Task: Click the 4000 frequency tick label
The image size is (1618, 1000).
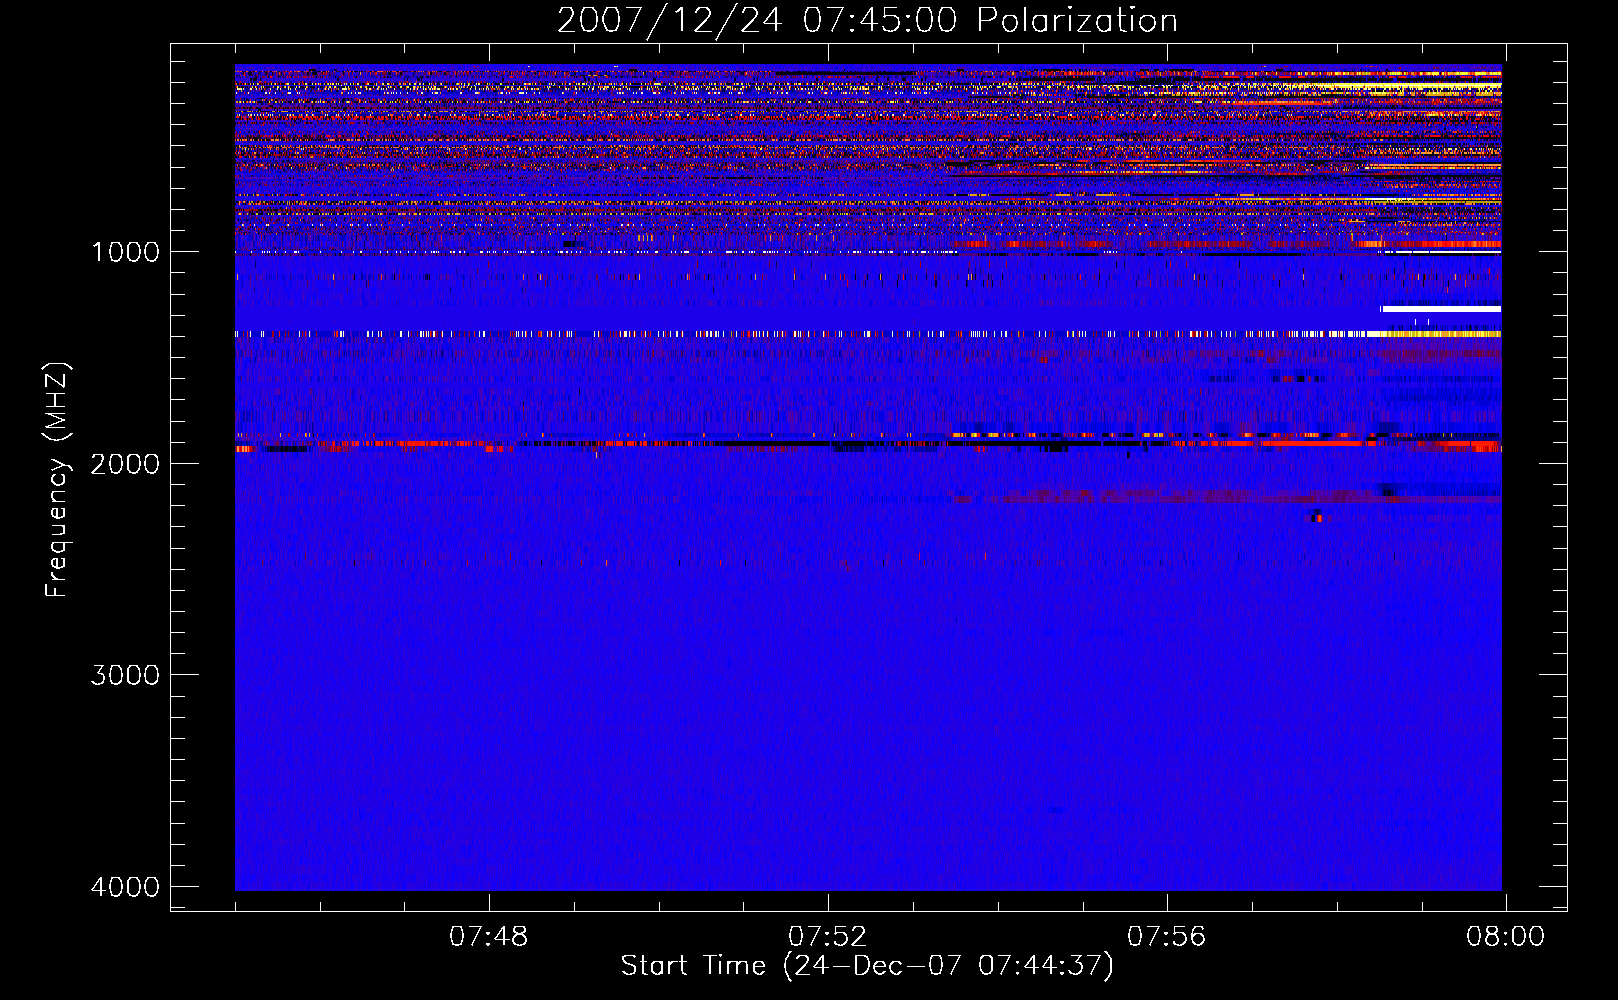Action: coord(125,887)
